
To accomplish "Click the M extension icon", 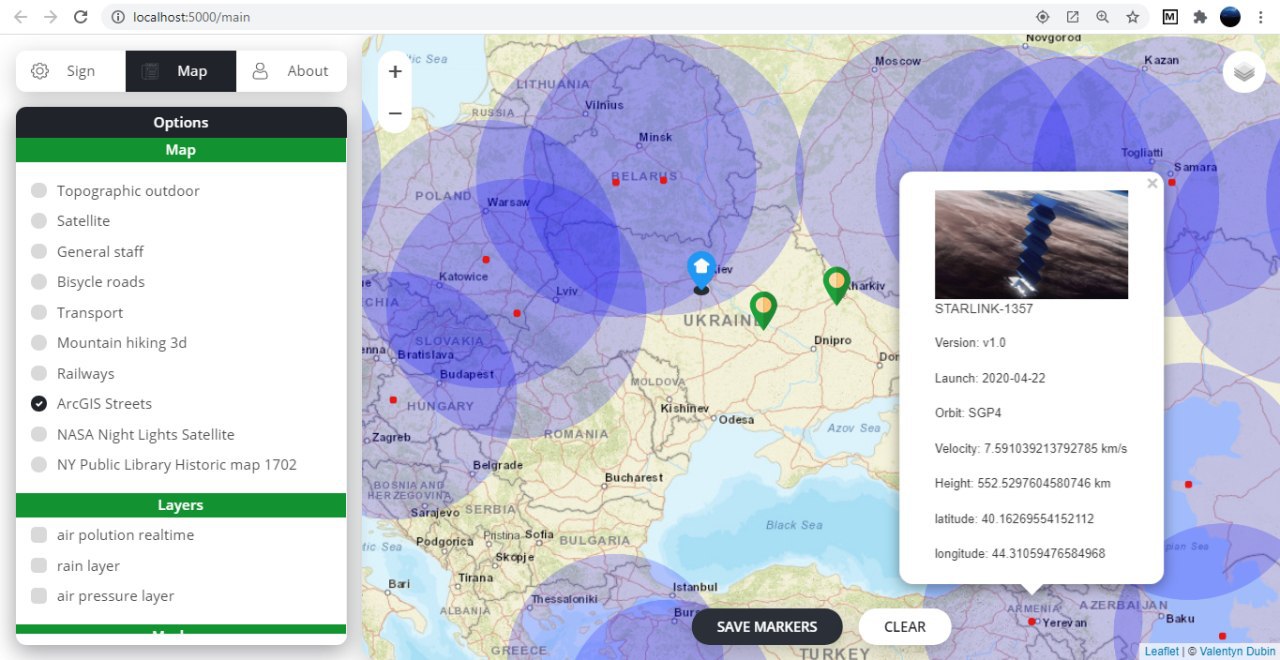I will (1169, 17).
